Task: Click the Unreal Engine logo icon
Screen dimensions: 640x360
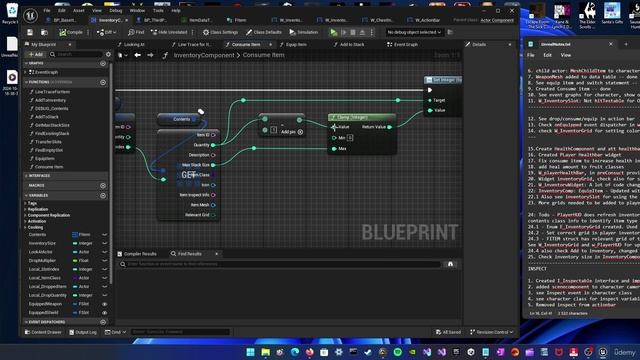Action: [31, 16]
